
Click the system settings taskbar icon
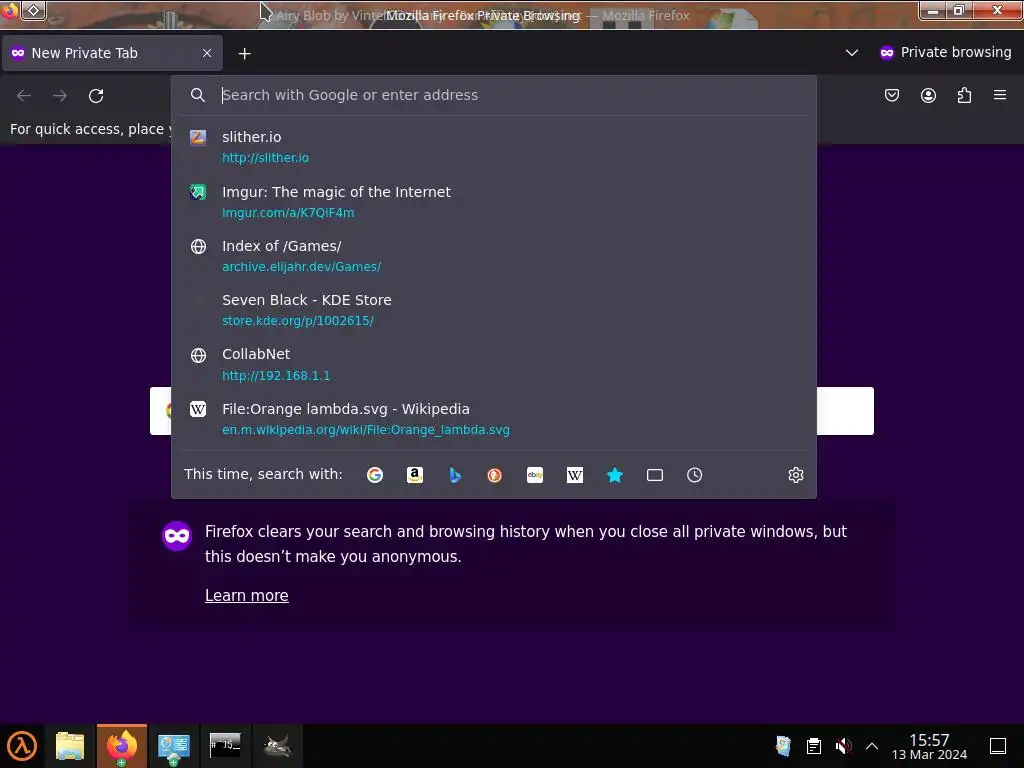173,746
